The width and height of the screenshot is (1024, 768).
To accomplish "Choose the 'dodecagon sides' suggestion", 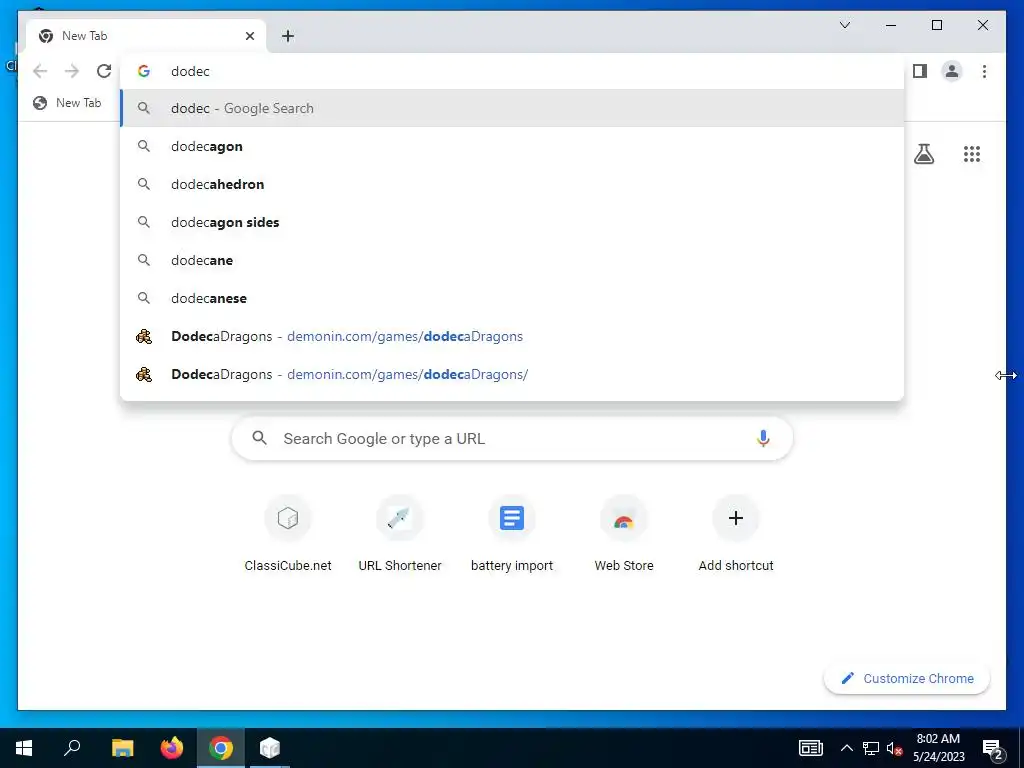I will 512,222.
